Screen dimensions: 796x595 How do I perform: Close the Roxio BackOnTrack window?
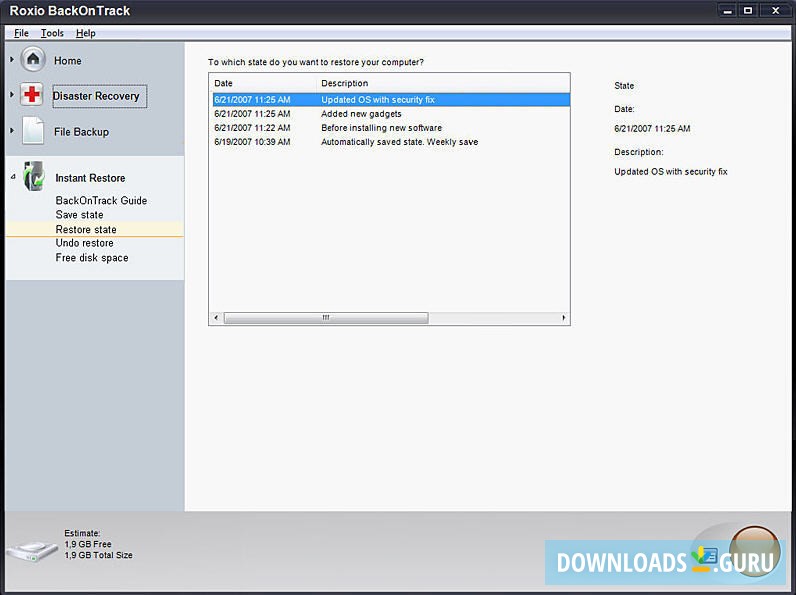776,11
